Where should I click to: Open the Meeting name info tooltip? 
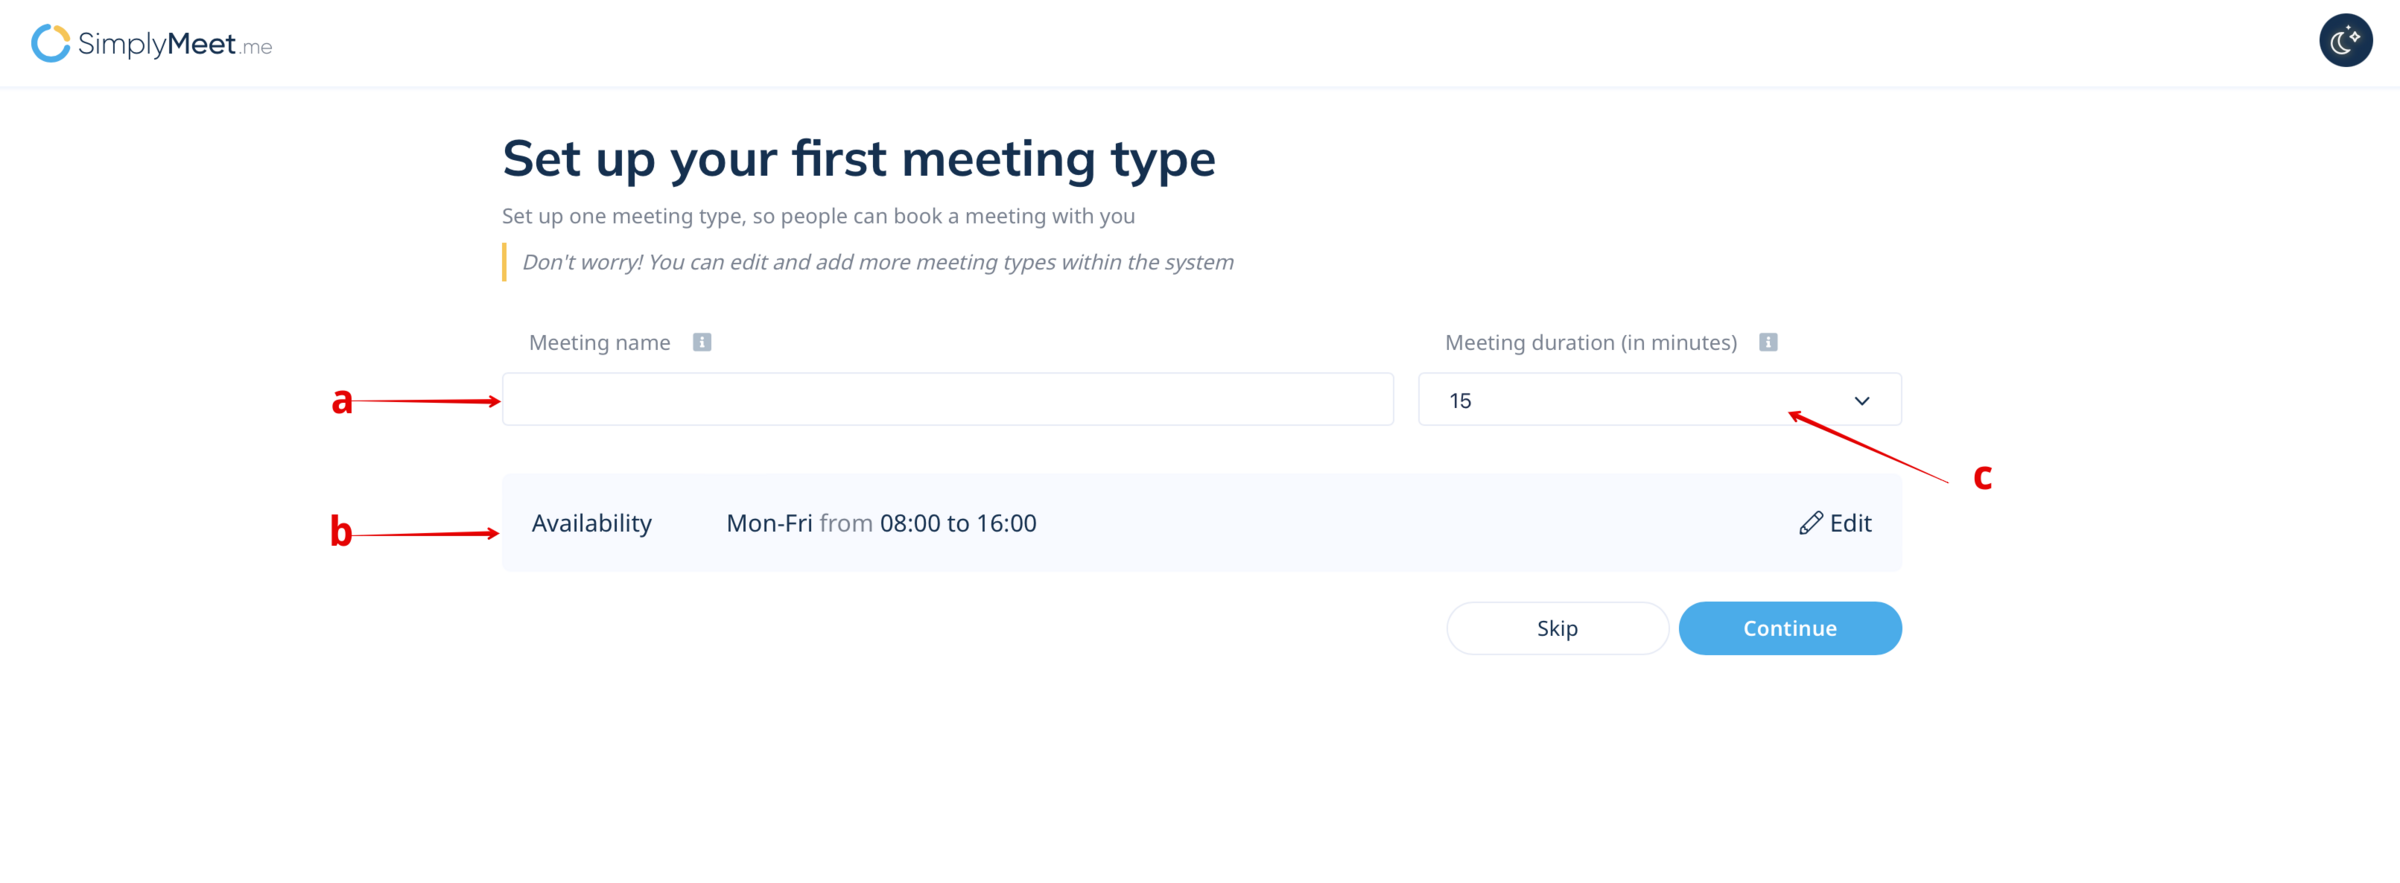tap(702, 341)
